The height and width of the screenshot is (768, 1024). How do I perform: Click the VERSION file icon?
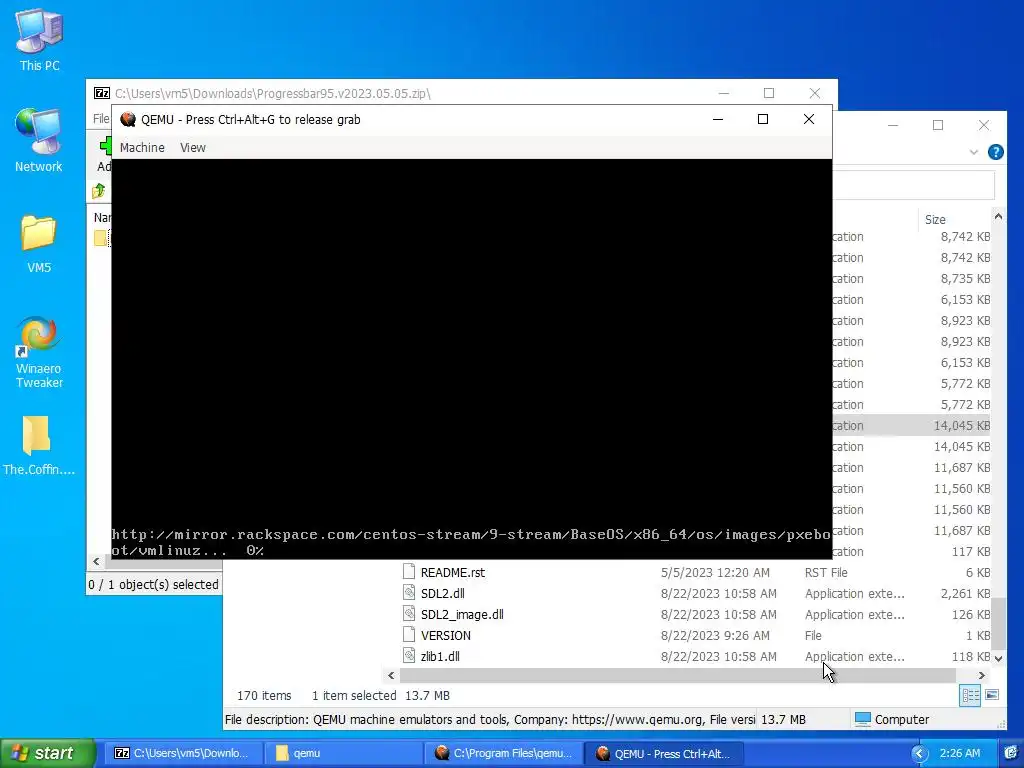[x=409, y=635]
